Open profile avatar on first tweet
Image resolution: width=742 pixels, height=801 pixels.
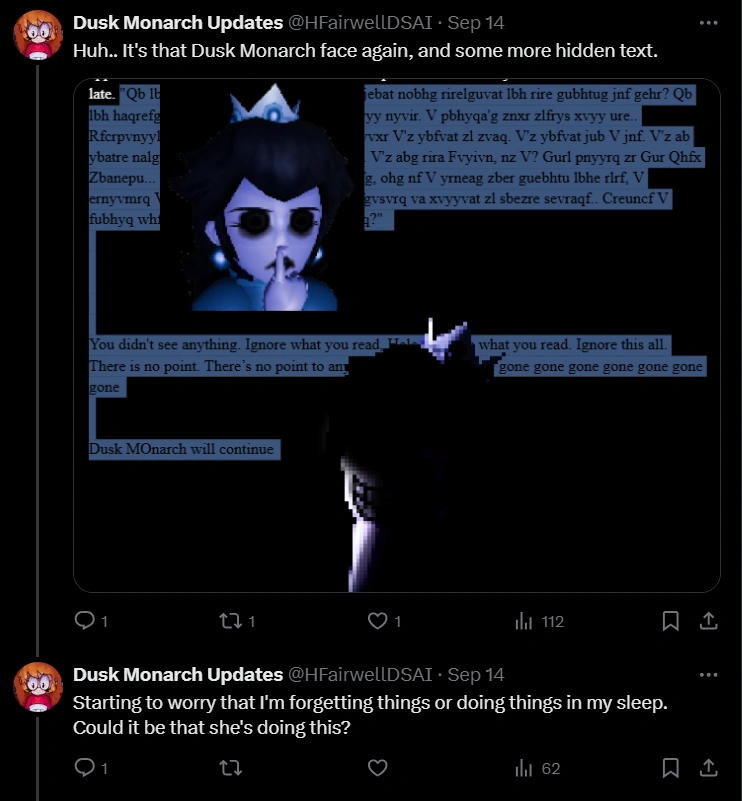click(38, 35)
